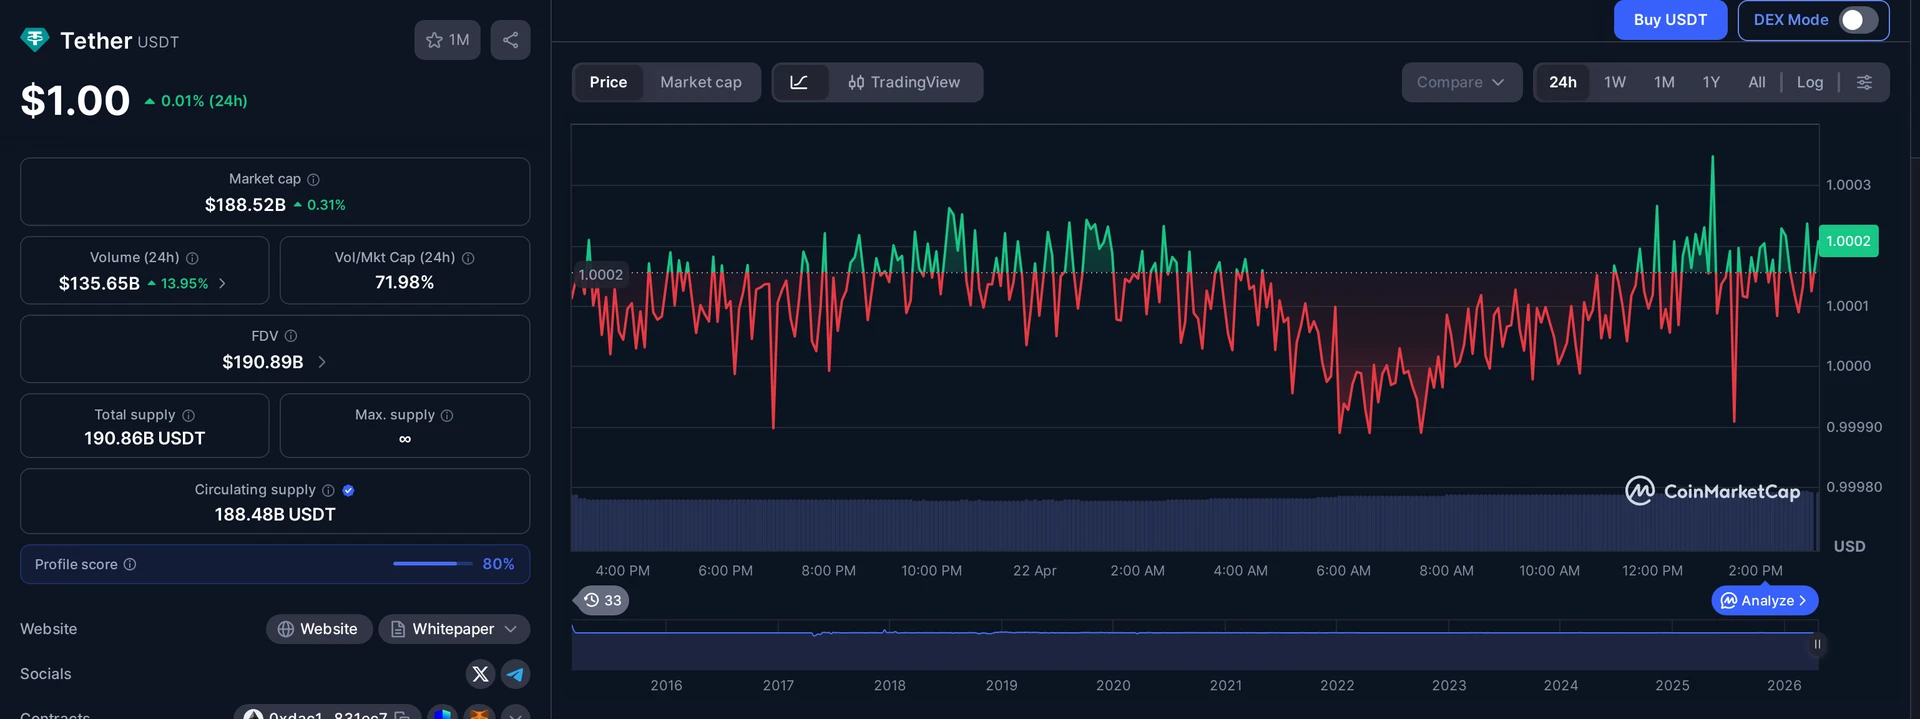Show Volume (24h) info icon

click(192, 258)
